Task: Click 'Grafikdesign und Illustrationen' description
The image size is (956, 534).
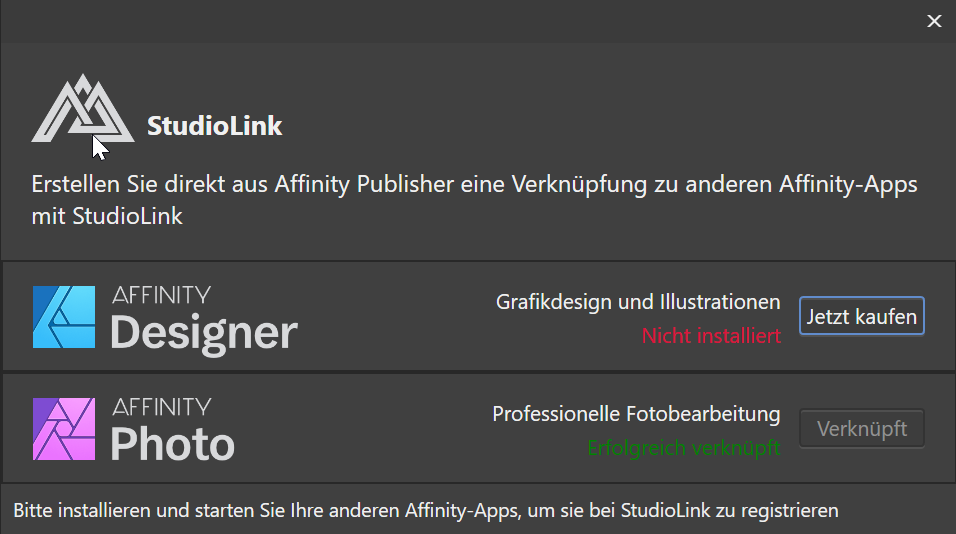Action: pyautogui.click(x=638, y=302)
